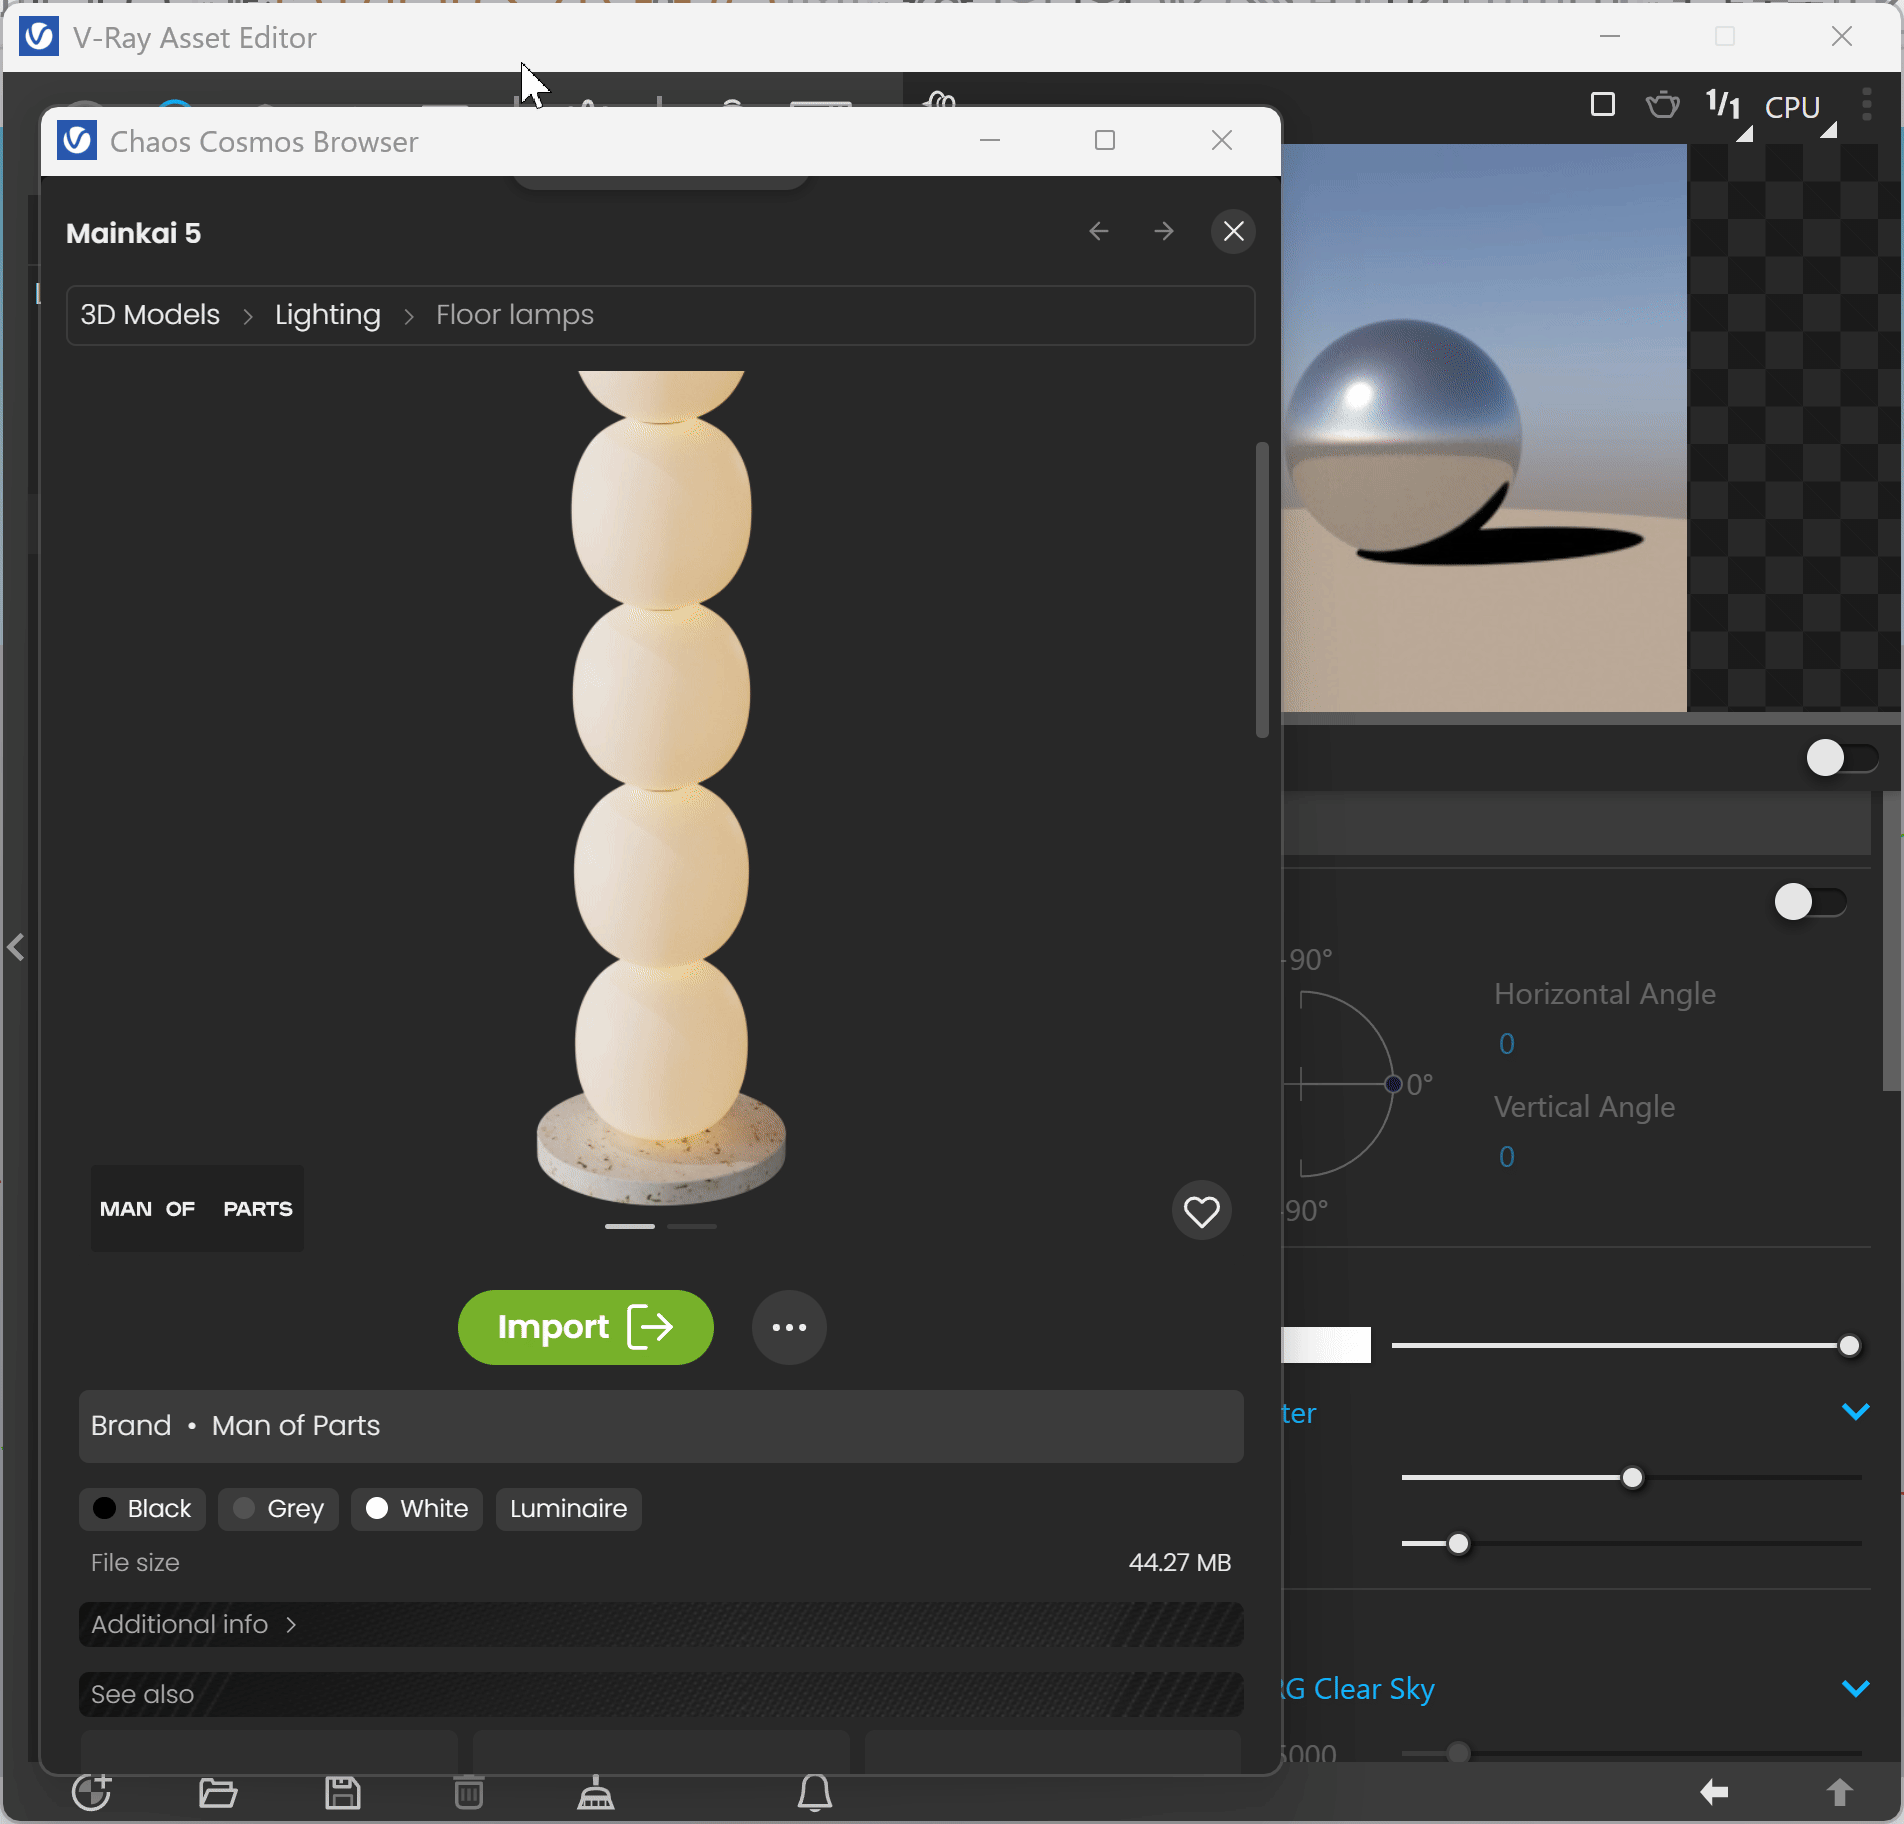Click the V-Ray Asset Editor logo icon

click(39, 37)
